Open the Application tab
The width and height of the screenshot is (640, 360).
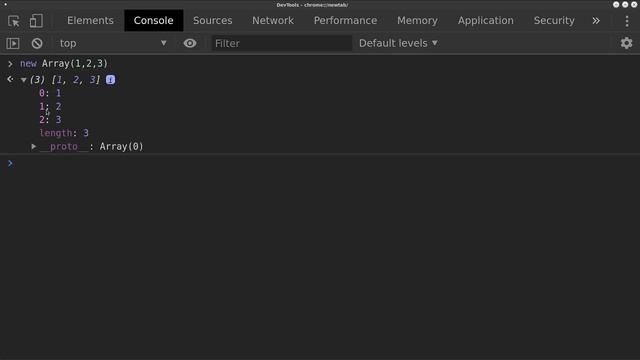(486, 20)
